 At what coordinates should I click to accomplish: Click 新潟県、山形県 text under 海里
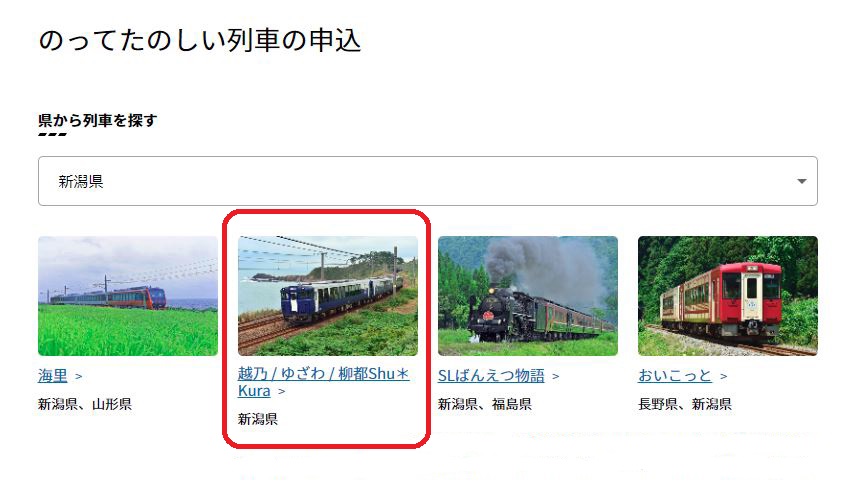pos(85,405)
